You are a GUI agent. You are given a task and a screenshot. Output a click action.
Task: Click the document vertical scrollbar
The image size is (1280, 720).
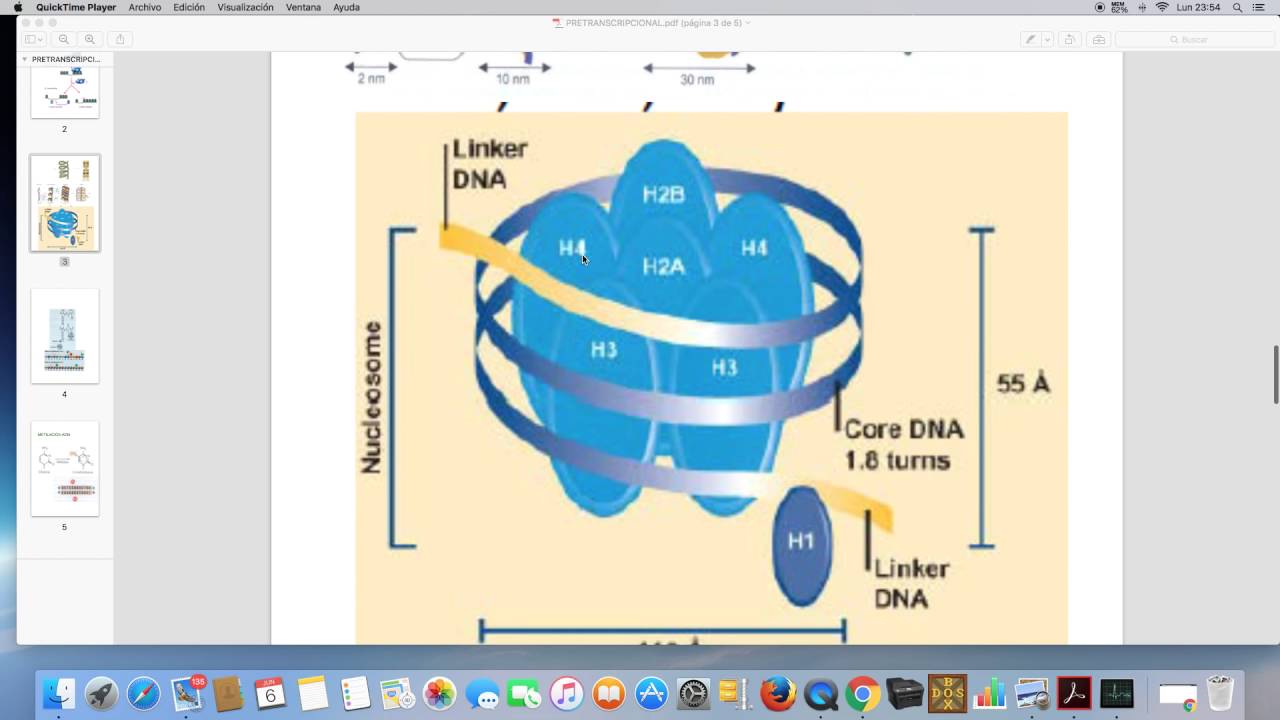(x=1275, y=375)
